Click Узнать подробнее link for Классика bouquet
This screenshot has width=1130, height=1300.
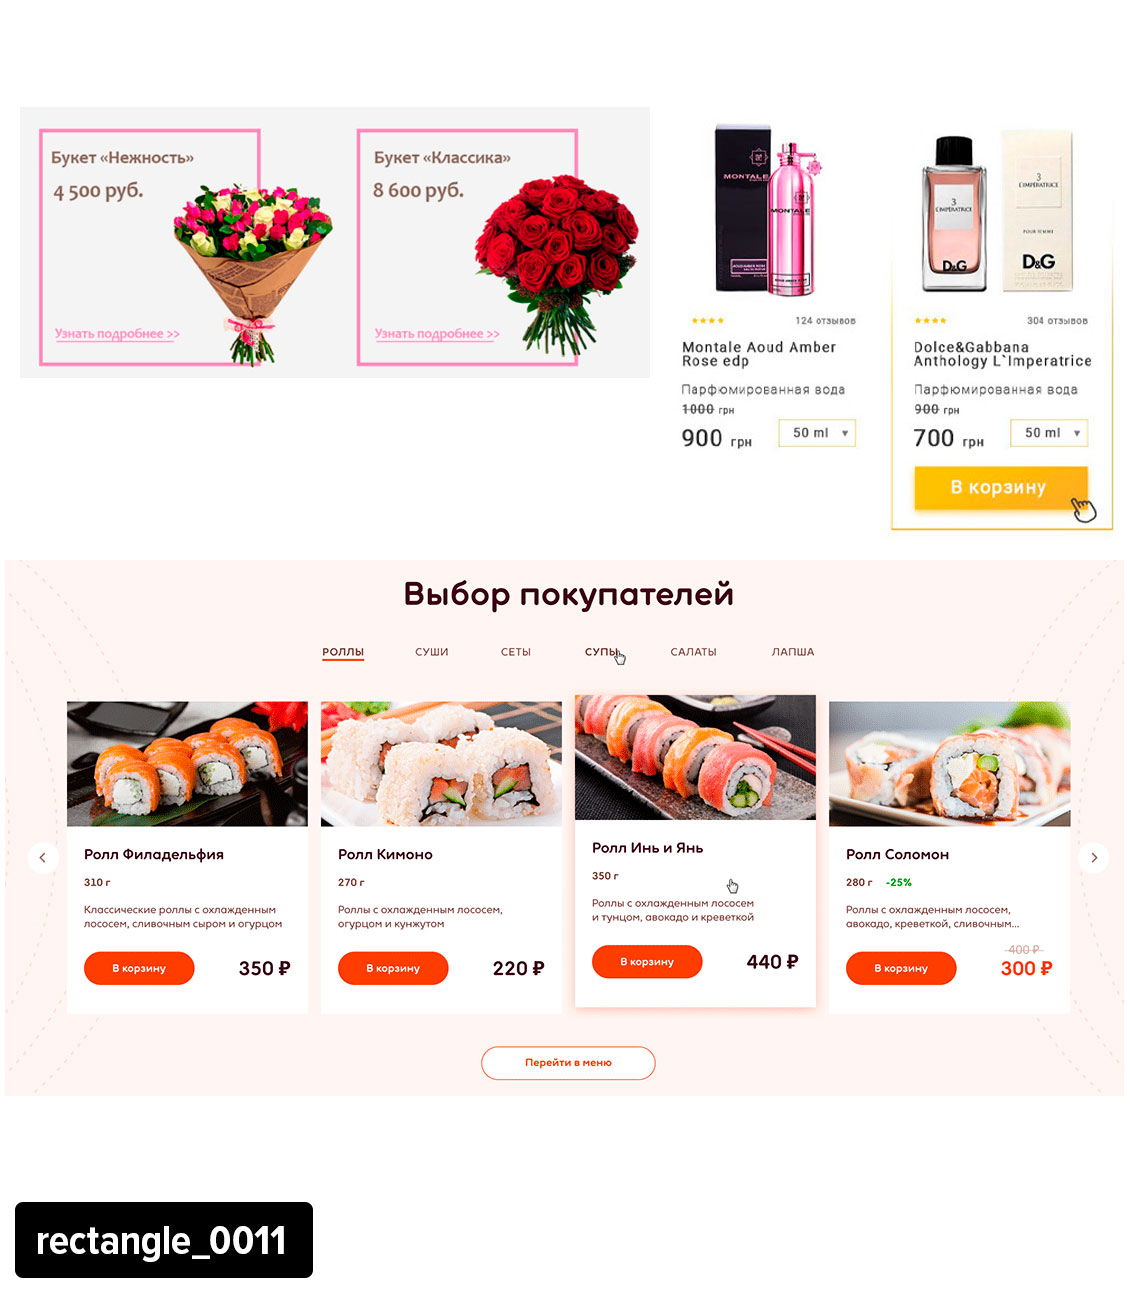point(437,334)
